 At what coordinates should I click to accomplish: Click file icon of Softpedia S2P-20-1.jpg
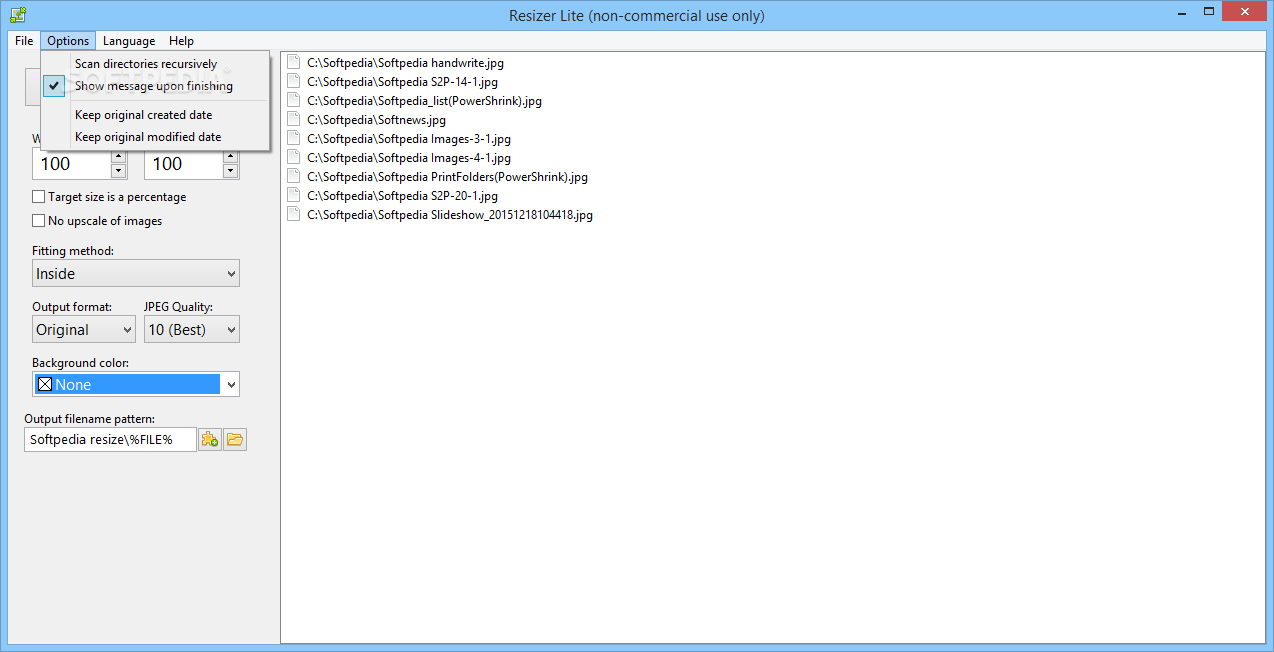pyautogui.click(x=294, y=196)
